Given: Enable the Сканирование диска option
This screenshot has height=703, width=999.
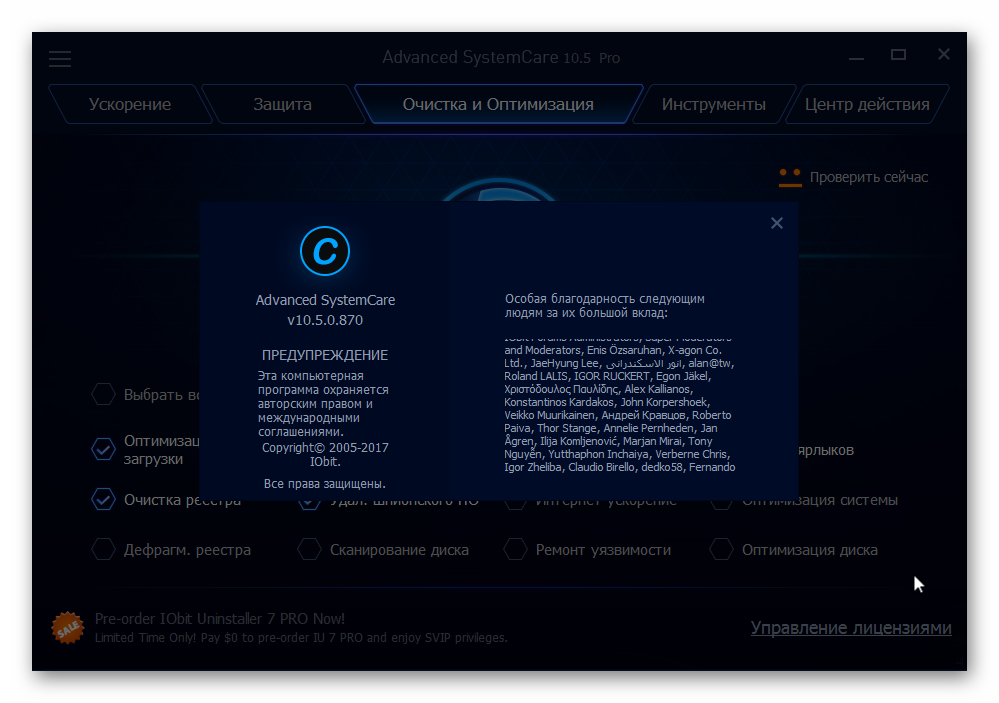Looking at the screenshot, I should [310, 549].
